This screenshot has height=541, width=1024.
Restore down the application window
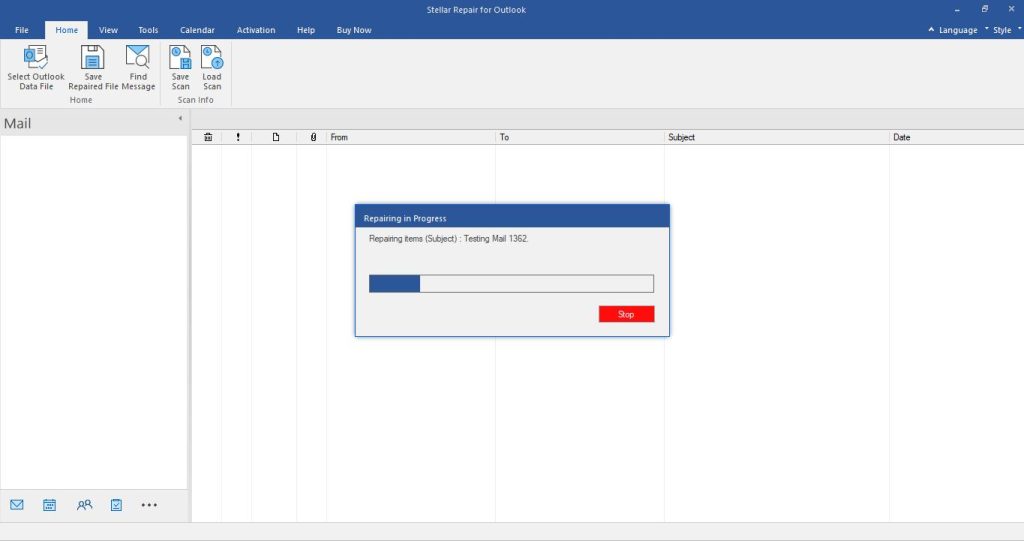point(984,9)
